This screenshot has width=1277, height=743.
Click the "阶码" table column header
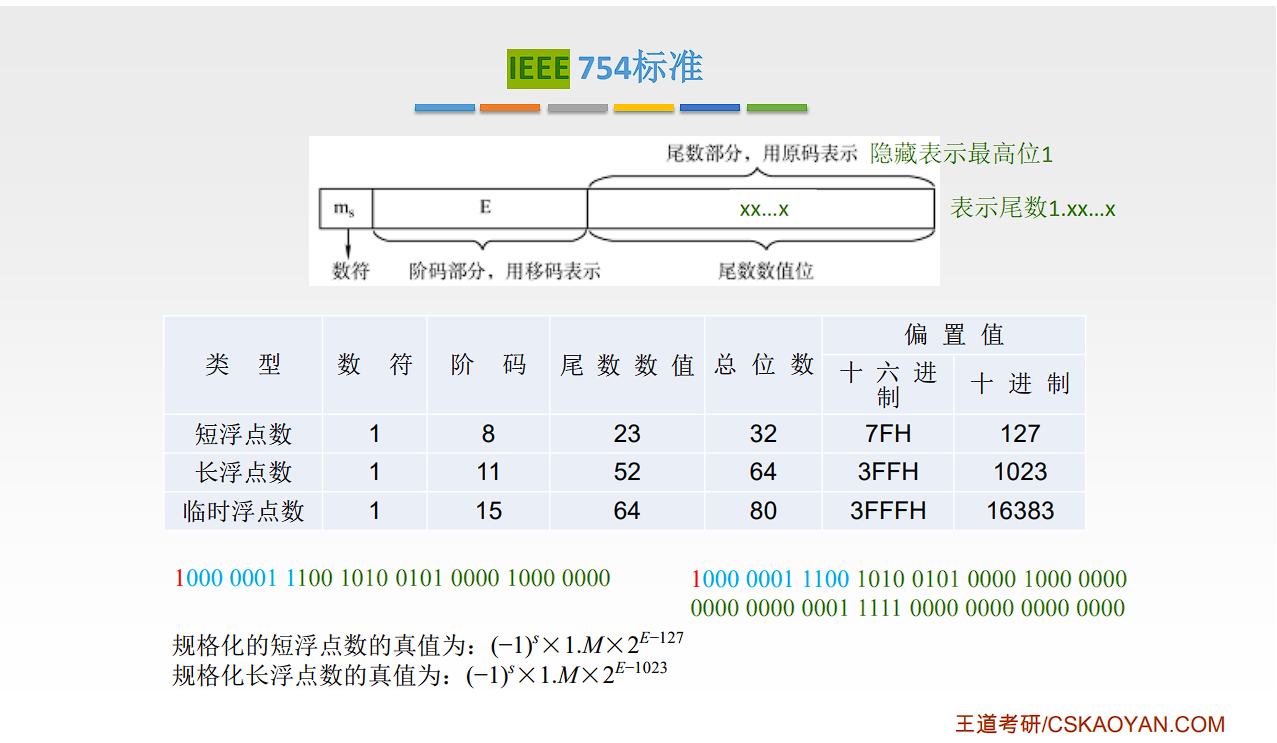click(x=488, y=365)
